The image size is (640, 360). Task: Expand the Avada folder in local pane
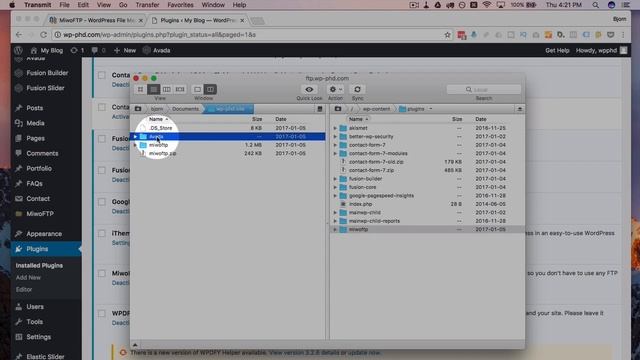[x=136, y=136]
